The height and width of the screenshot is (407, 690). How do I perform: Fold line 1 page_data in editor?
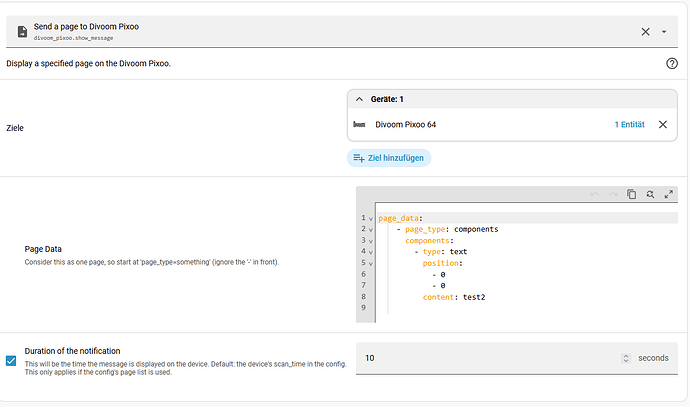[x=371, y=219]
